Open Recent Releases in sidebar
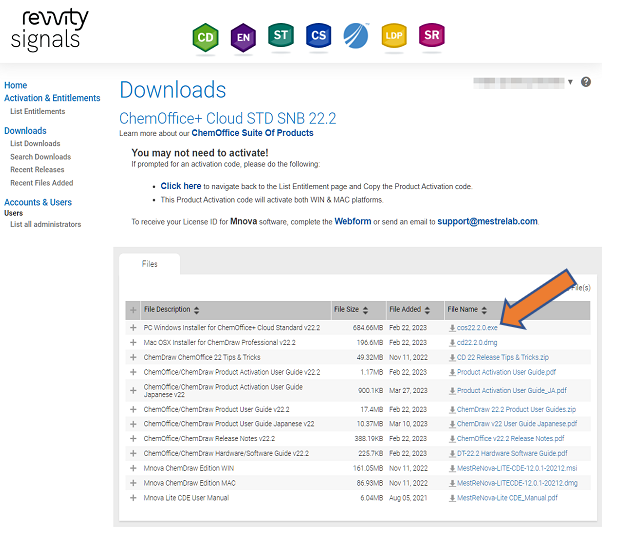This screenshot has width=622, height=538. point(37,170)
